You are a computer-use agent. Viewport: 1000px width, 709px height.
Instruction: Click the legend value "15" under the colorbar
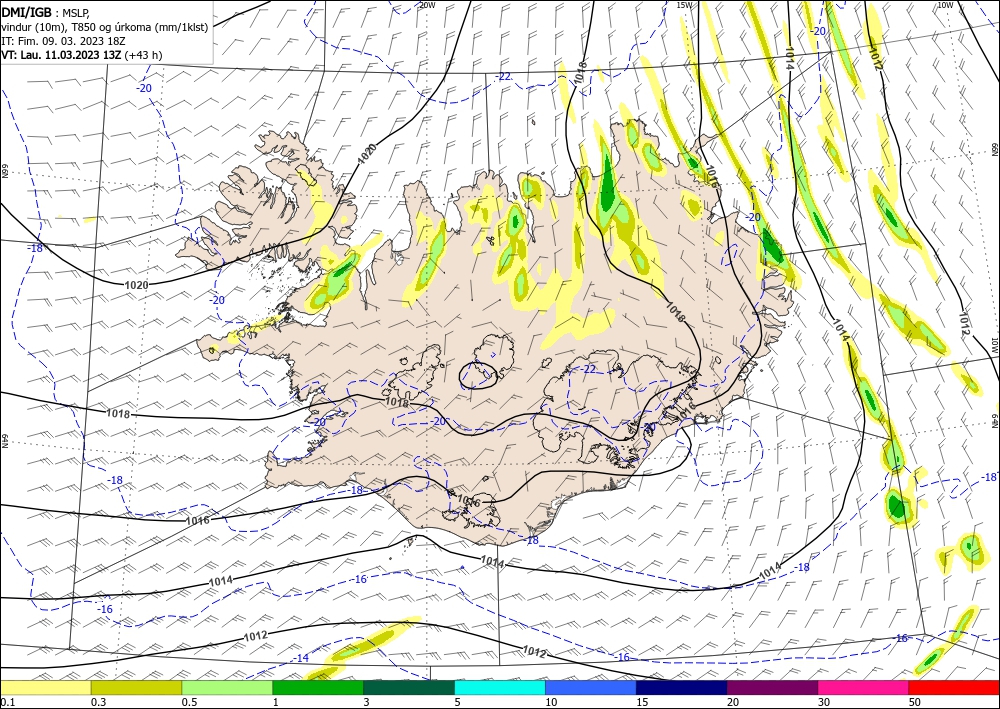[642, 702]
